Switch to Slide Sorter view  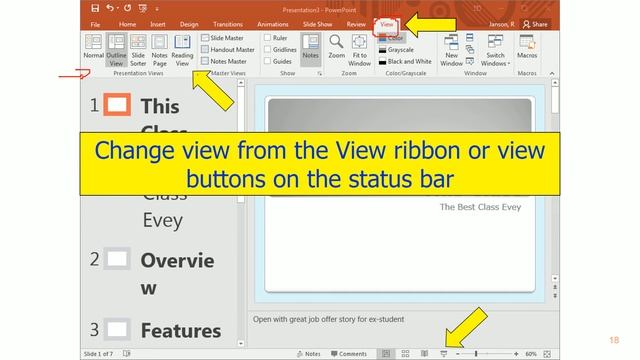(x=138, y=50)
